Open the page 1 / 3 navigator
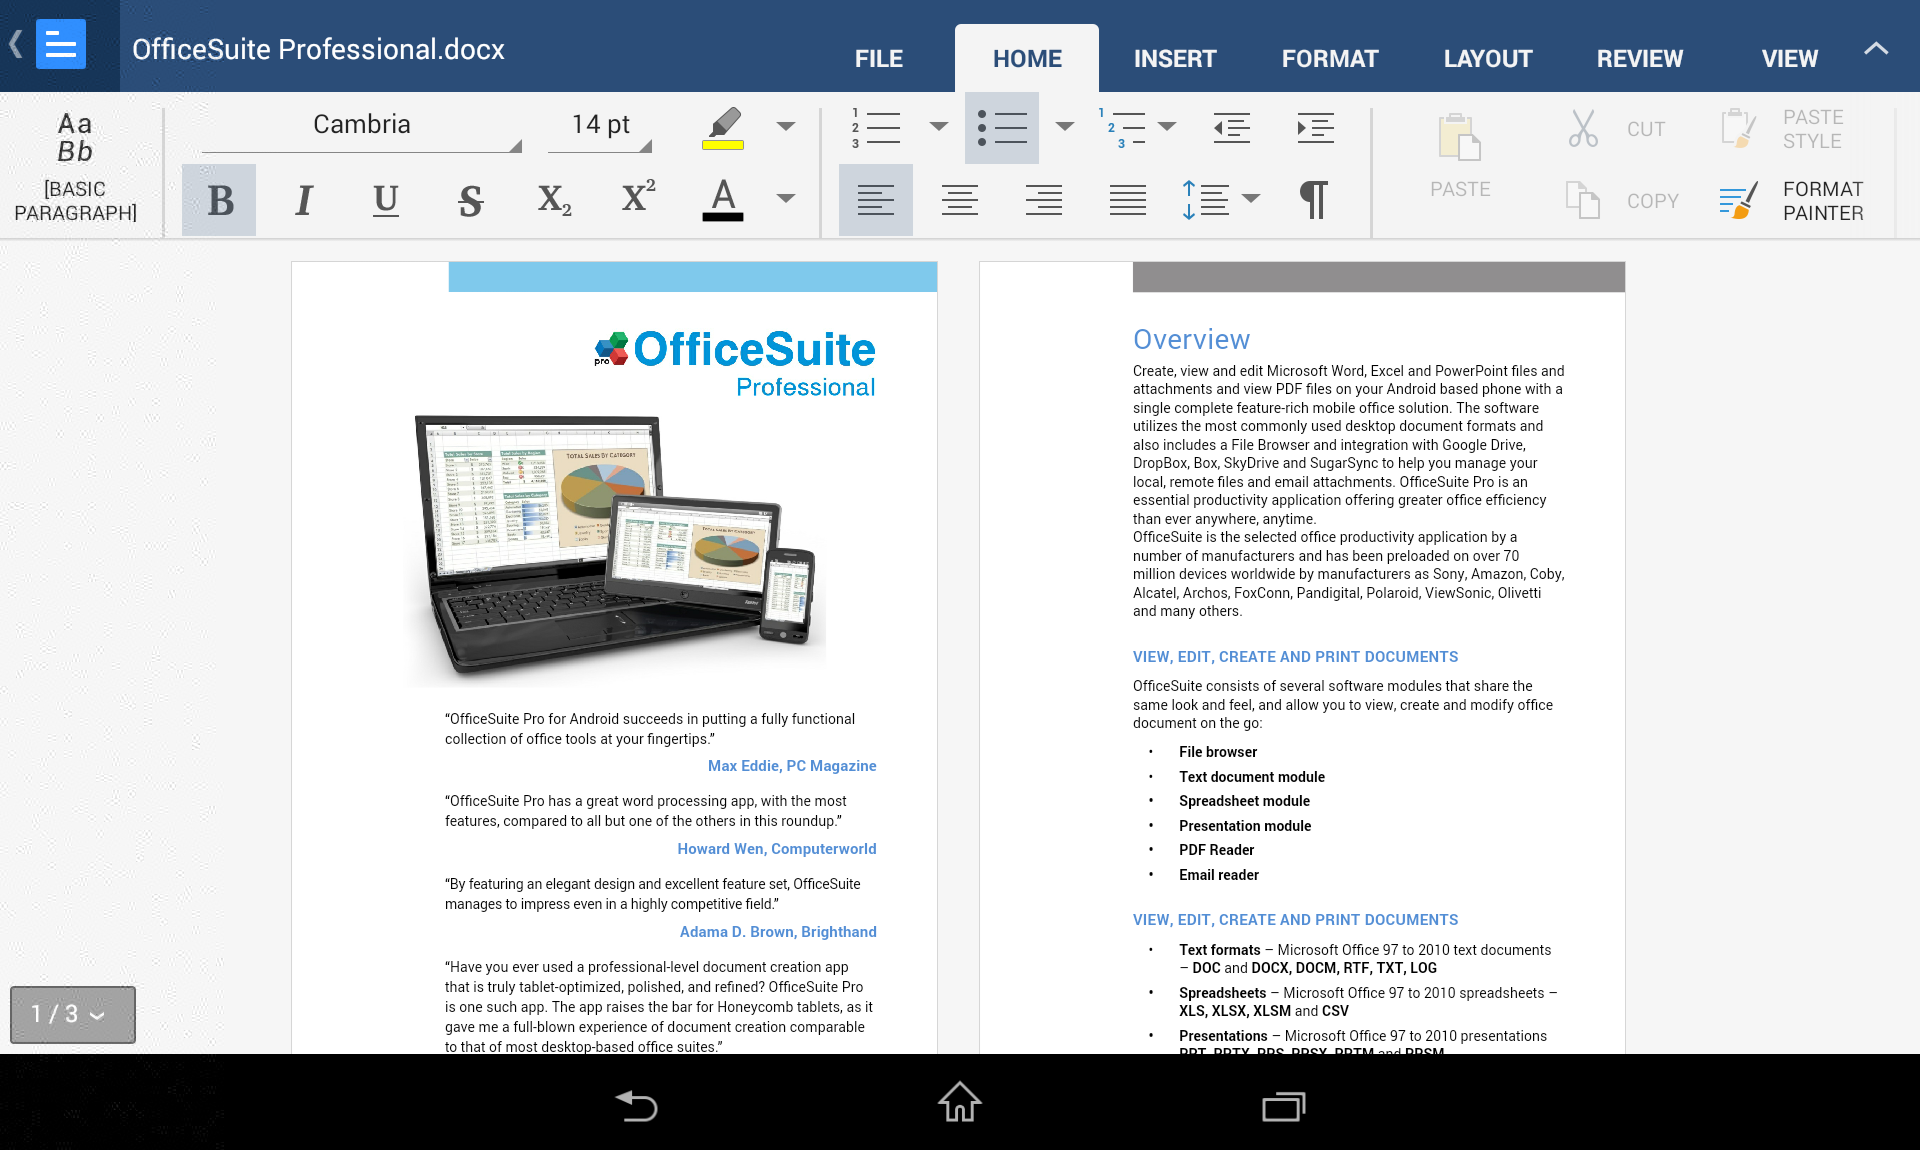1920x1150 pixels. coord(72,1014)
